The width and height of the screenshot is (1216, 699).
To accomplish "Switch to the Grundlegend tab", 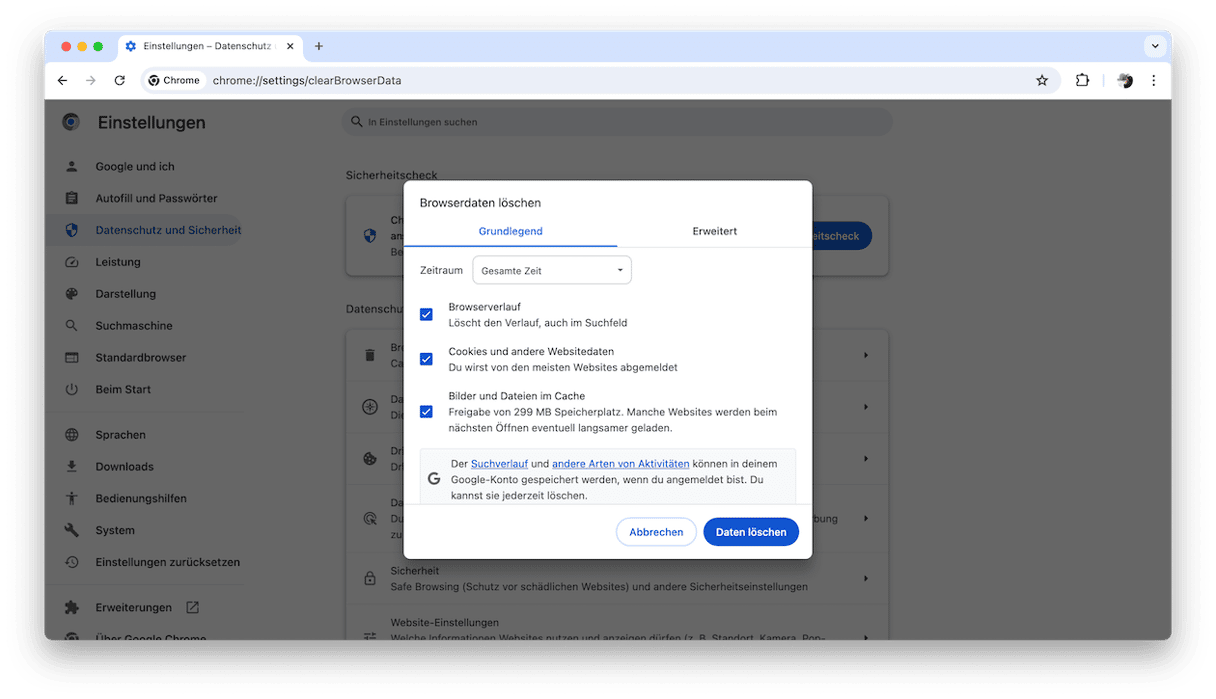I will 510,231.
